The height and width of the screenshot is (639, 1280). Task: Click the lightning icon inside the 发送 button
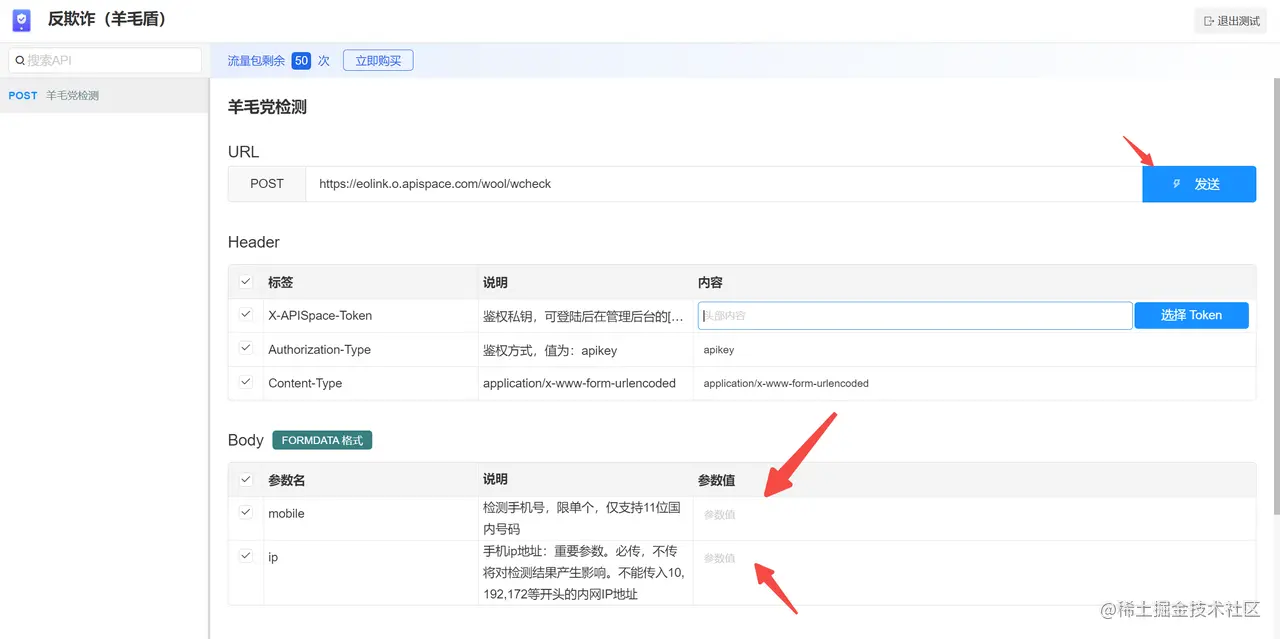tap(1175, 184)
